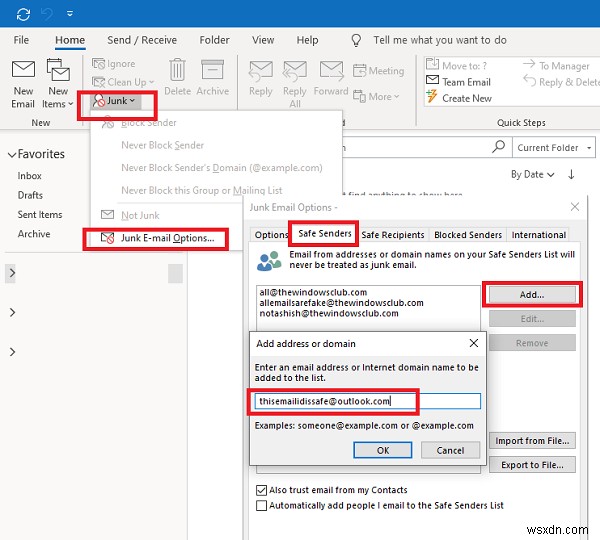
Task: Switch to the Home ribbon tab
Action: (x=70, y=40)
